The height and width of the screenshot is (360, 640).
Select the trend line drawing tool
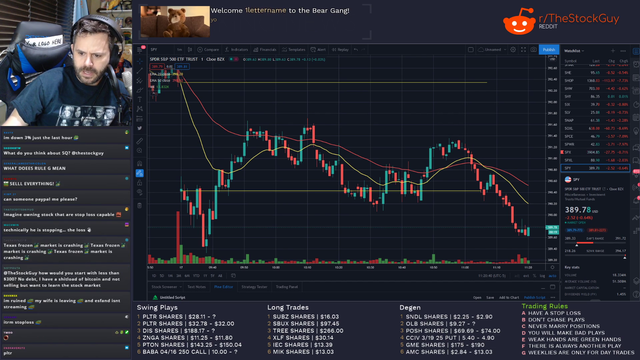pos(140,71)
